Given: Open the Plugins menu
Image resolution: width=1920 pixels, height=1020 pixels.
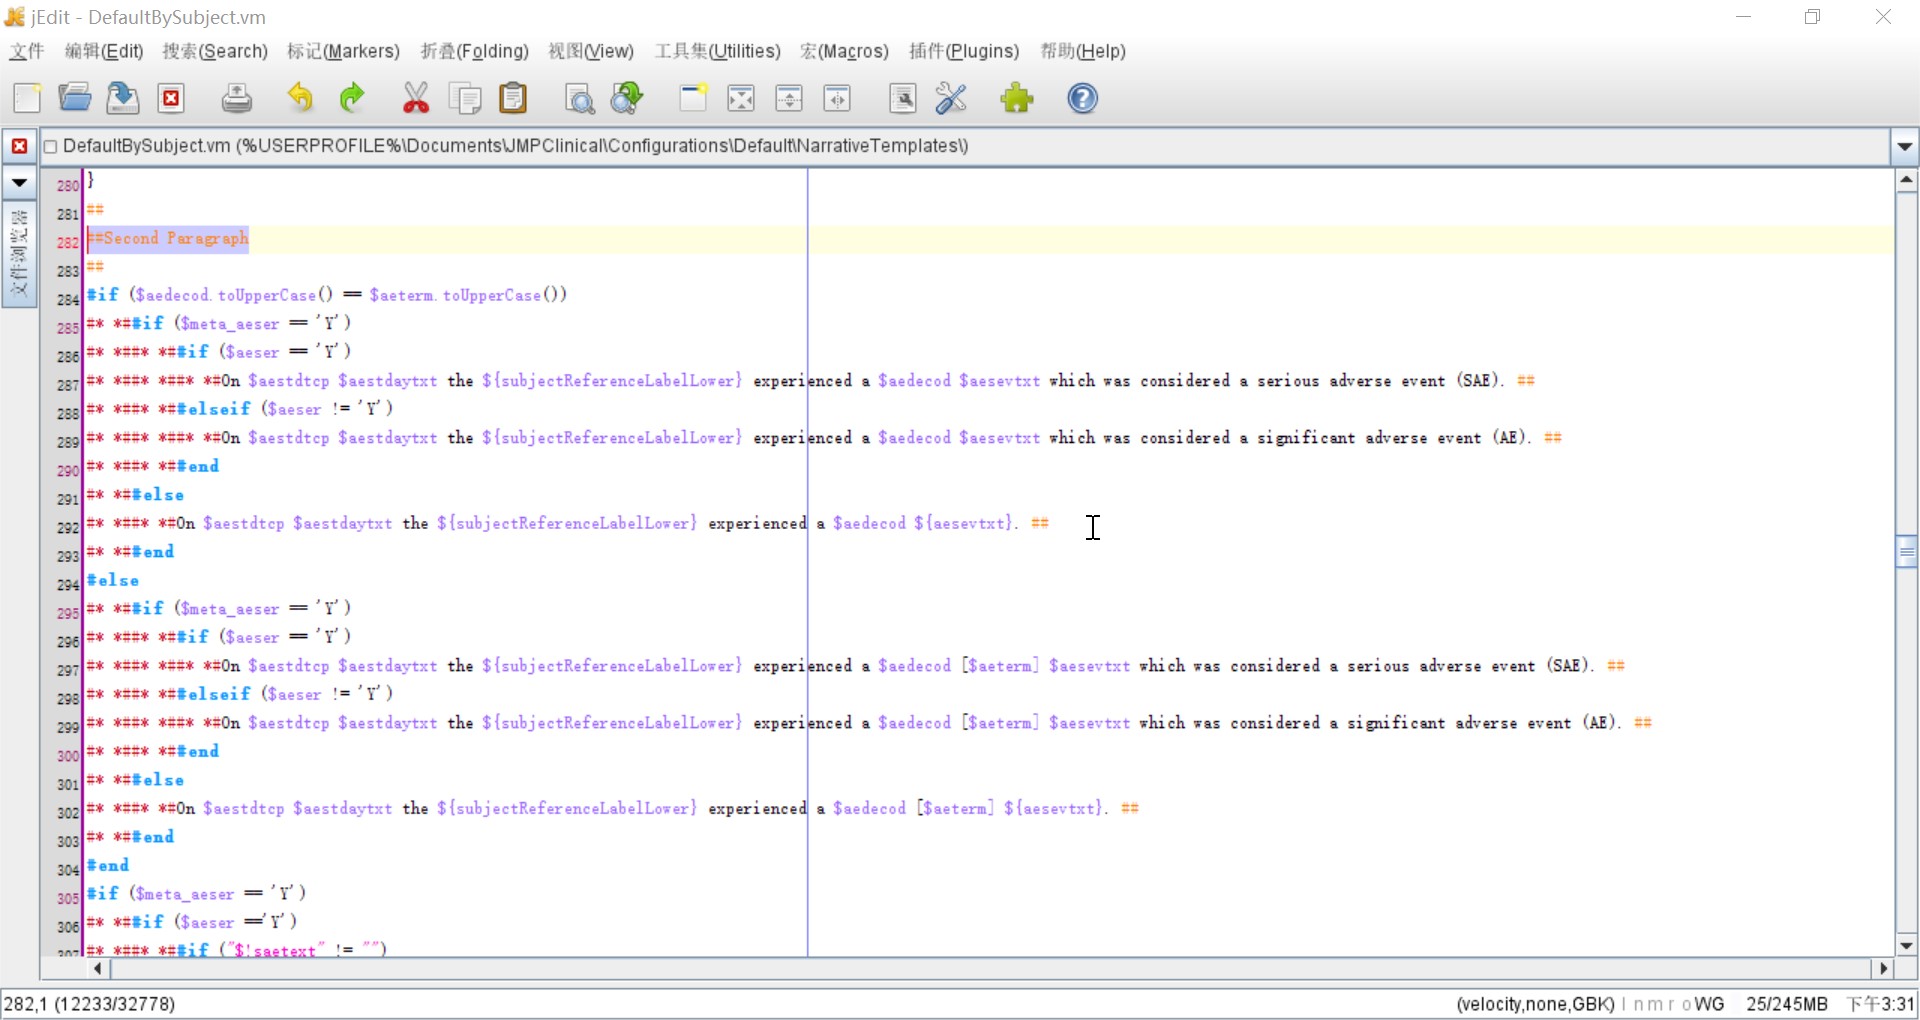Looking at the screenshot, I should tap(963, 51).
